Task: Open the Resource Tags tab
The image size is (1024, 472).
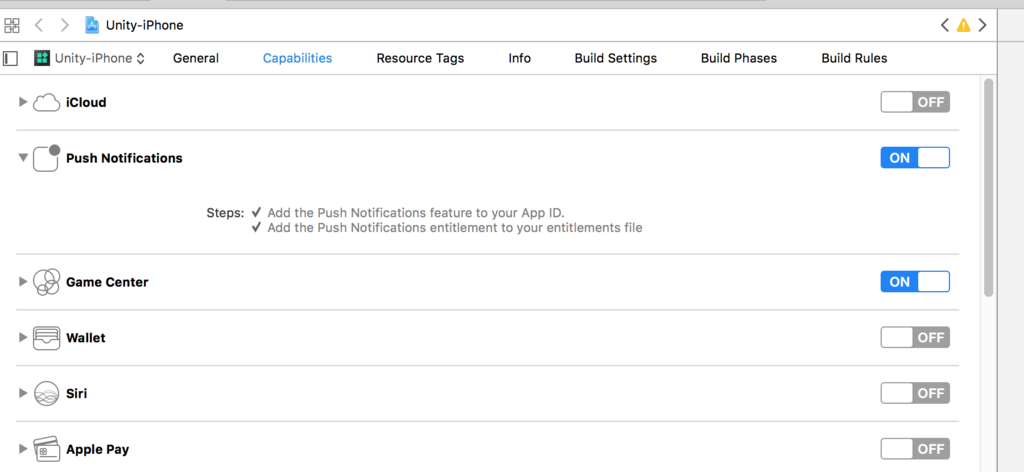Action: click(420, 58)
